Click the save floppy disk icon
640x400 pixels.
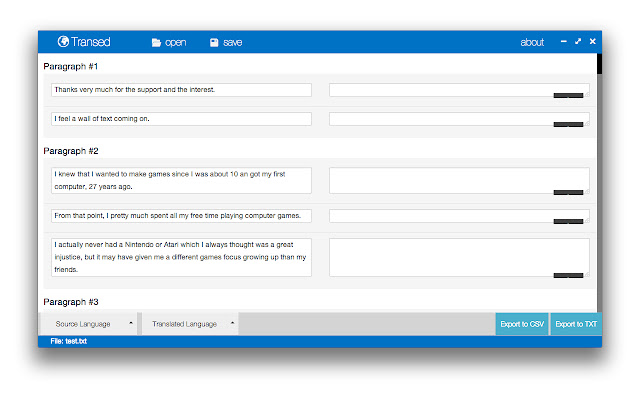[x=214, y=42]
